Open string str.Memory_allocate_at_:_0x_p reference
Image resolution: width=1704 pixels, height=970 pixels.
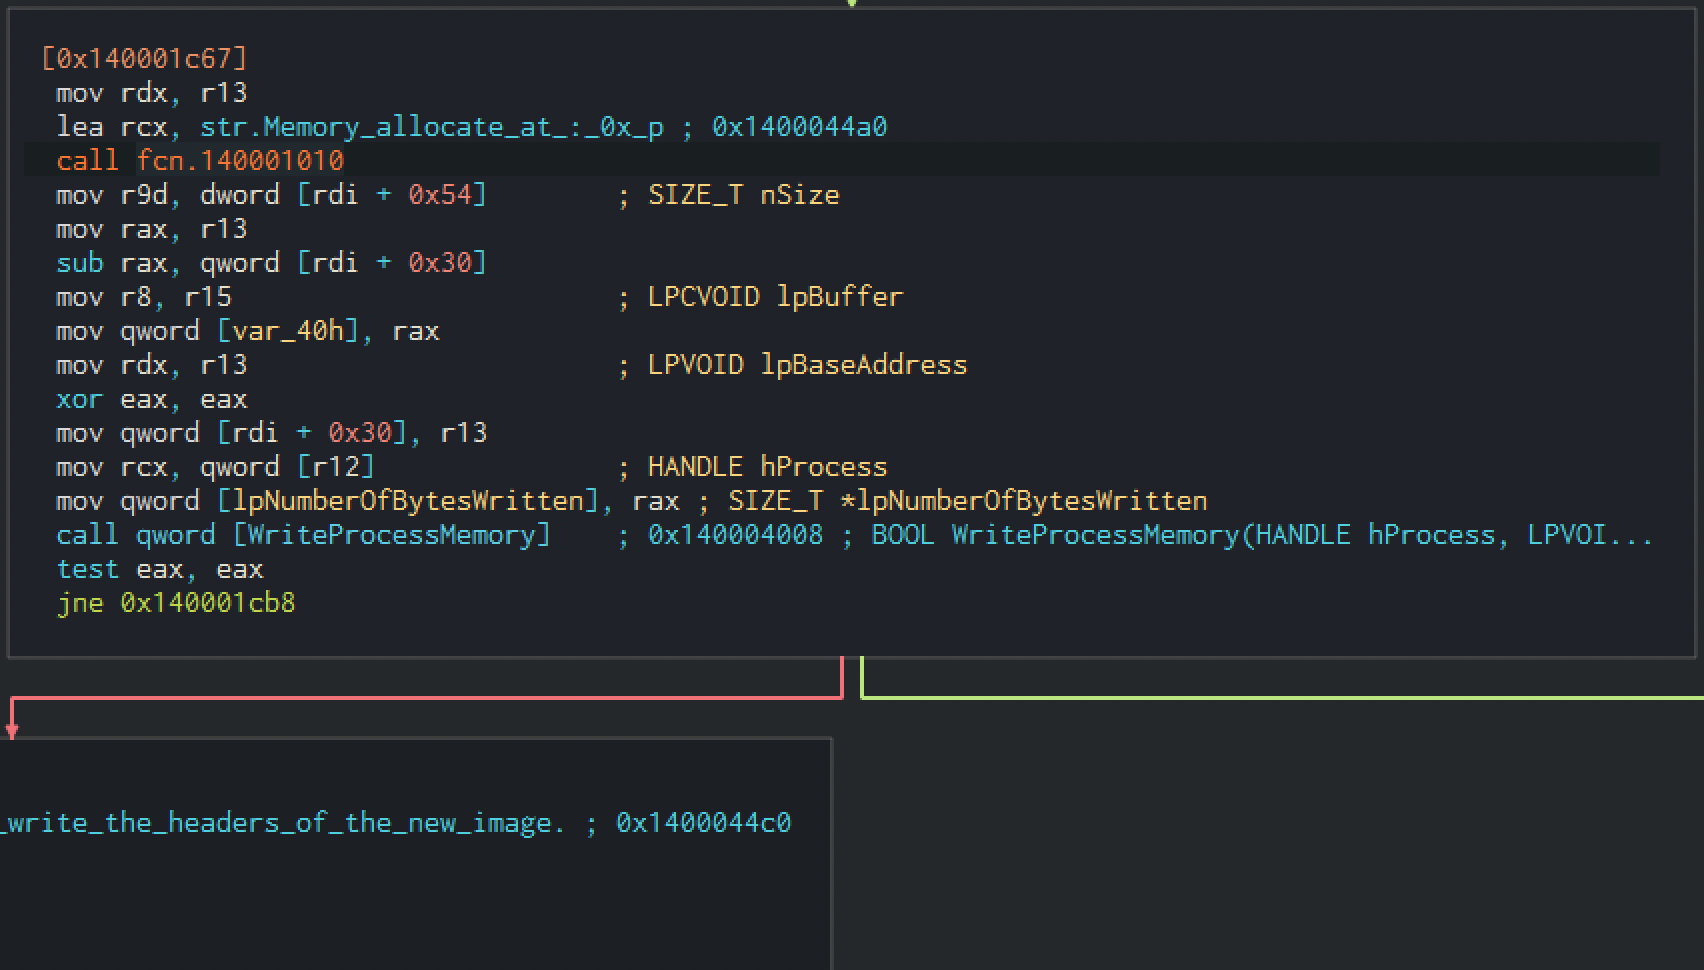pyautogui.click(x=432, y=127)
